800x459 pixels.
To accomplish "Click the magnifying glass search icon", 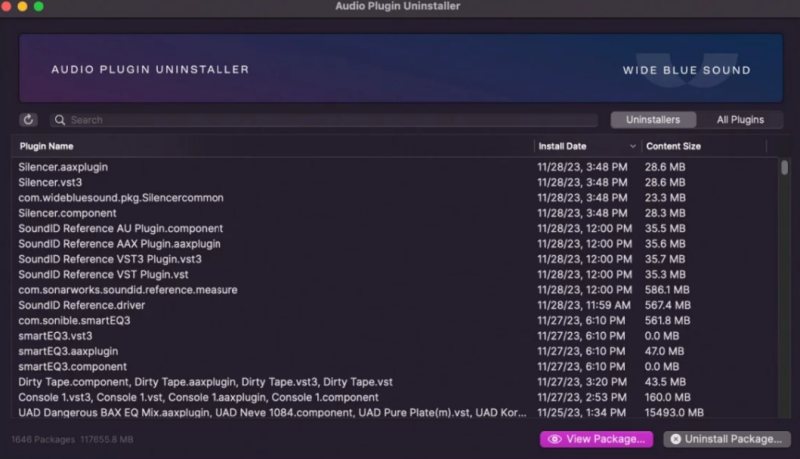I will 60,120.
